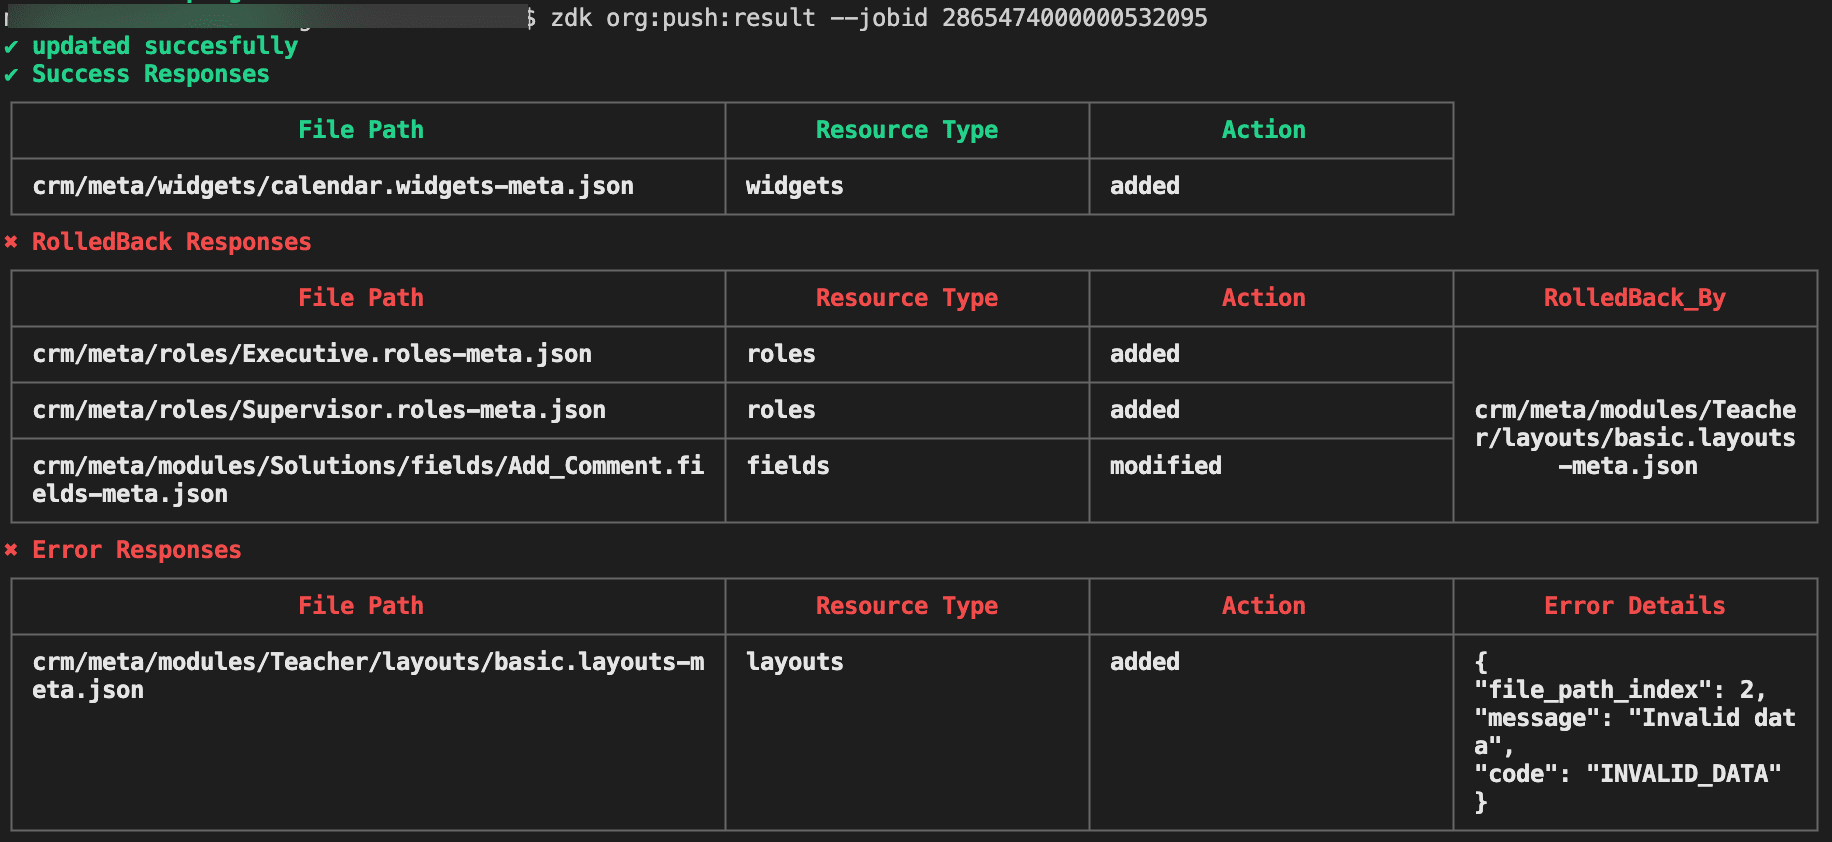Screen dimensions: 1832x842
Task: Click the checkmark beside "Success Responses"
Action: [x=11, y=75]
